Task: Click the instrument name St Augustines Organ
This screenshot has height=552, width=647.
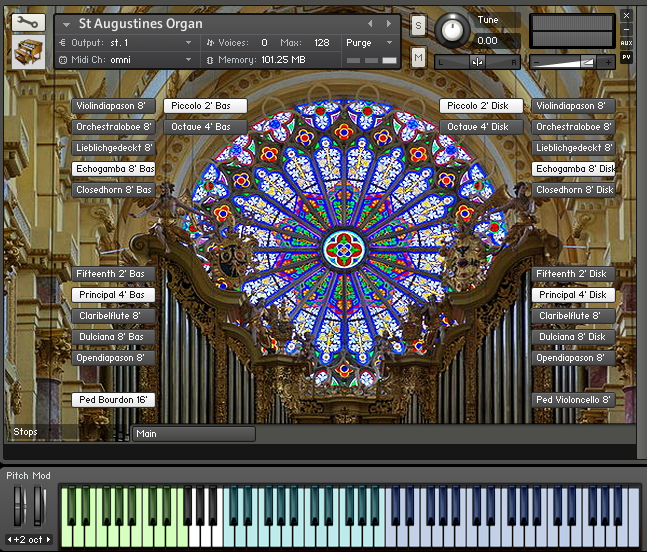Action: pos(141,24)
